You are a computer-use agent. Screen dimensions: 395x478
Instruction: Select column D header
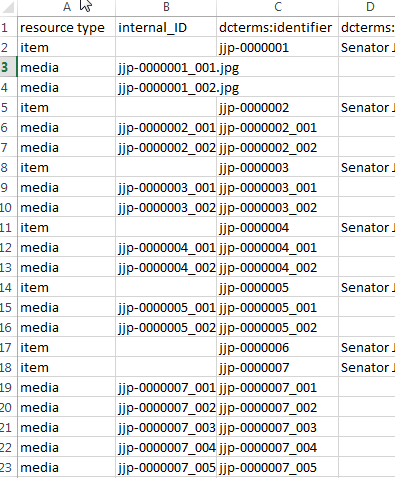367,7
